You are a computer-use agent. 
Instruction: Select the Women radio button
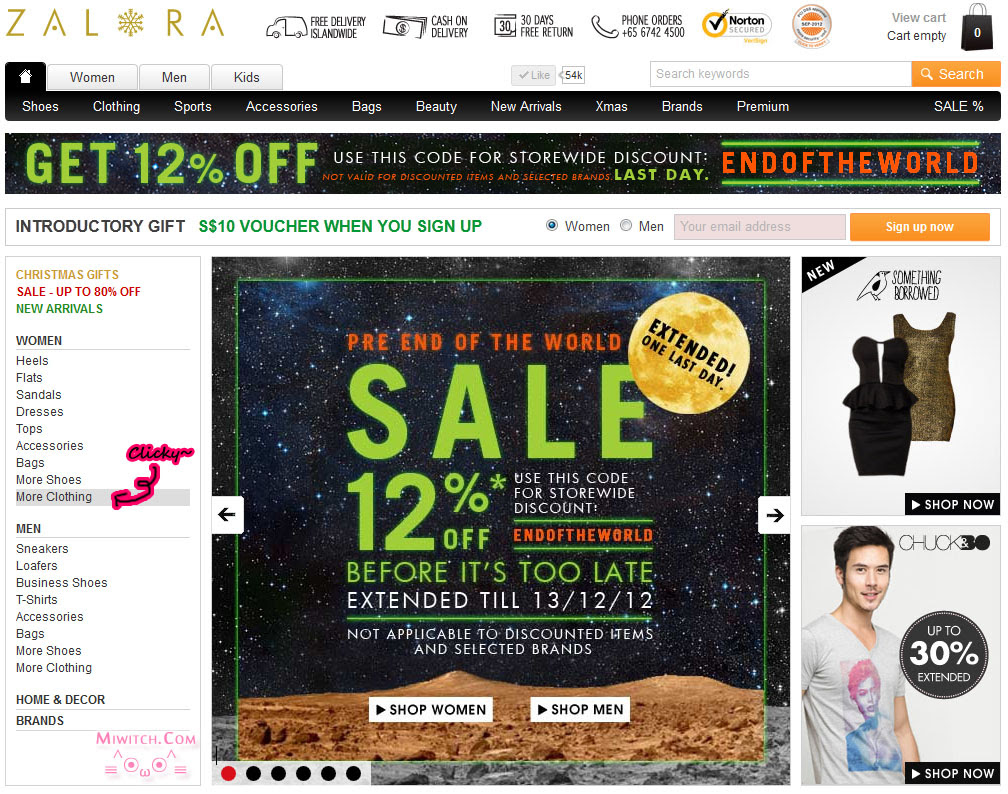pyautogui.click(x=552, y=226)
